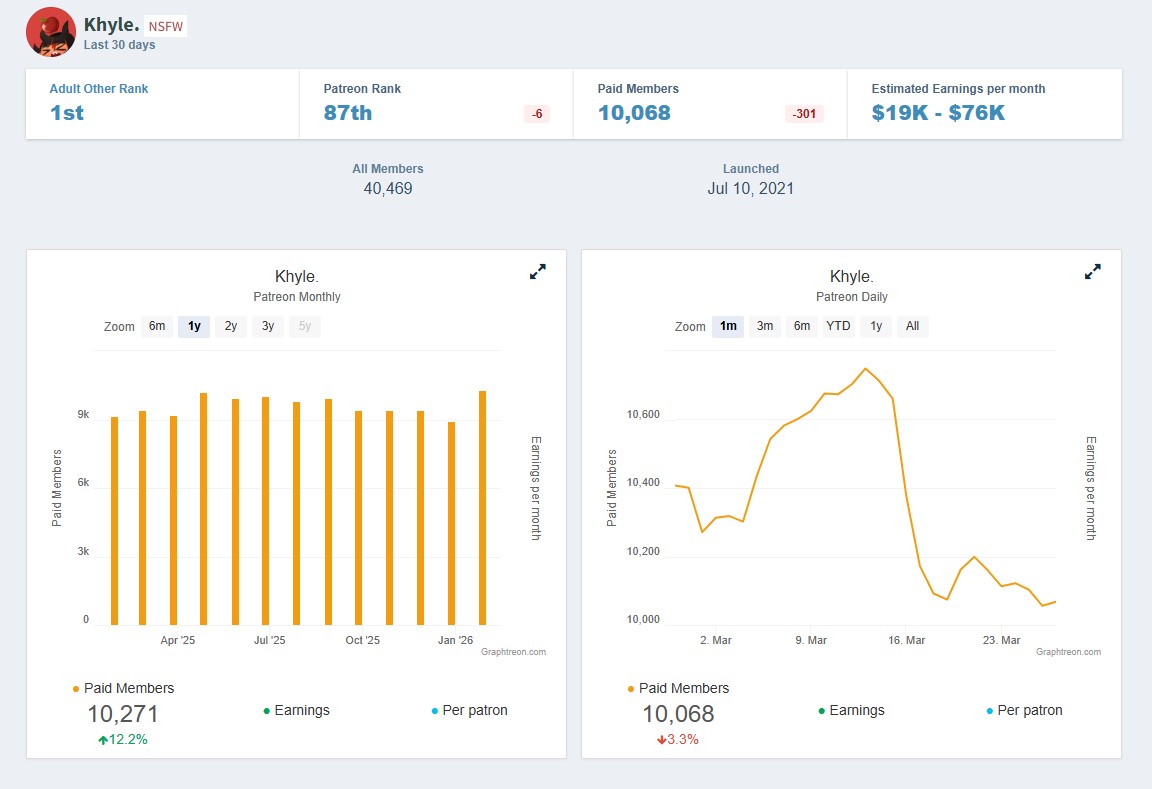Select the 87th Patreon Rank value
This screenshot has width=1152, height=789.
pyautogui.click(x=348, y=112)
